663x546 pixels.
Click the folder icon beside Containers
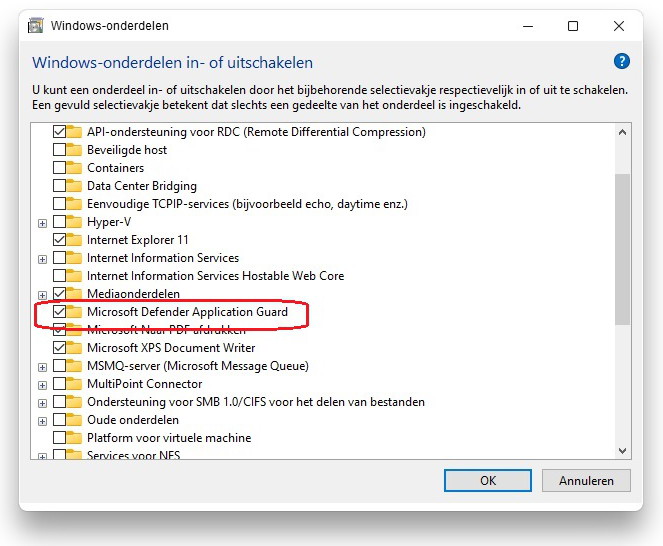click(74, 167)
